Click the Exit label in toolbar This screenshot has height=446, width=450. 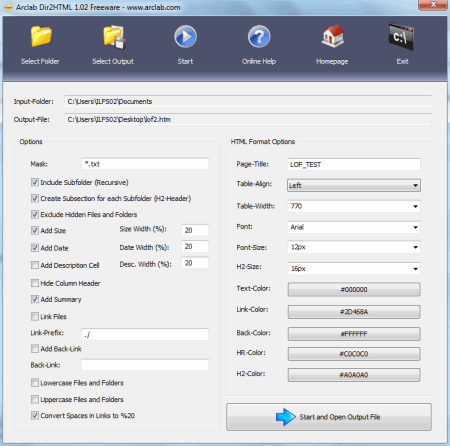coord(402,61)
